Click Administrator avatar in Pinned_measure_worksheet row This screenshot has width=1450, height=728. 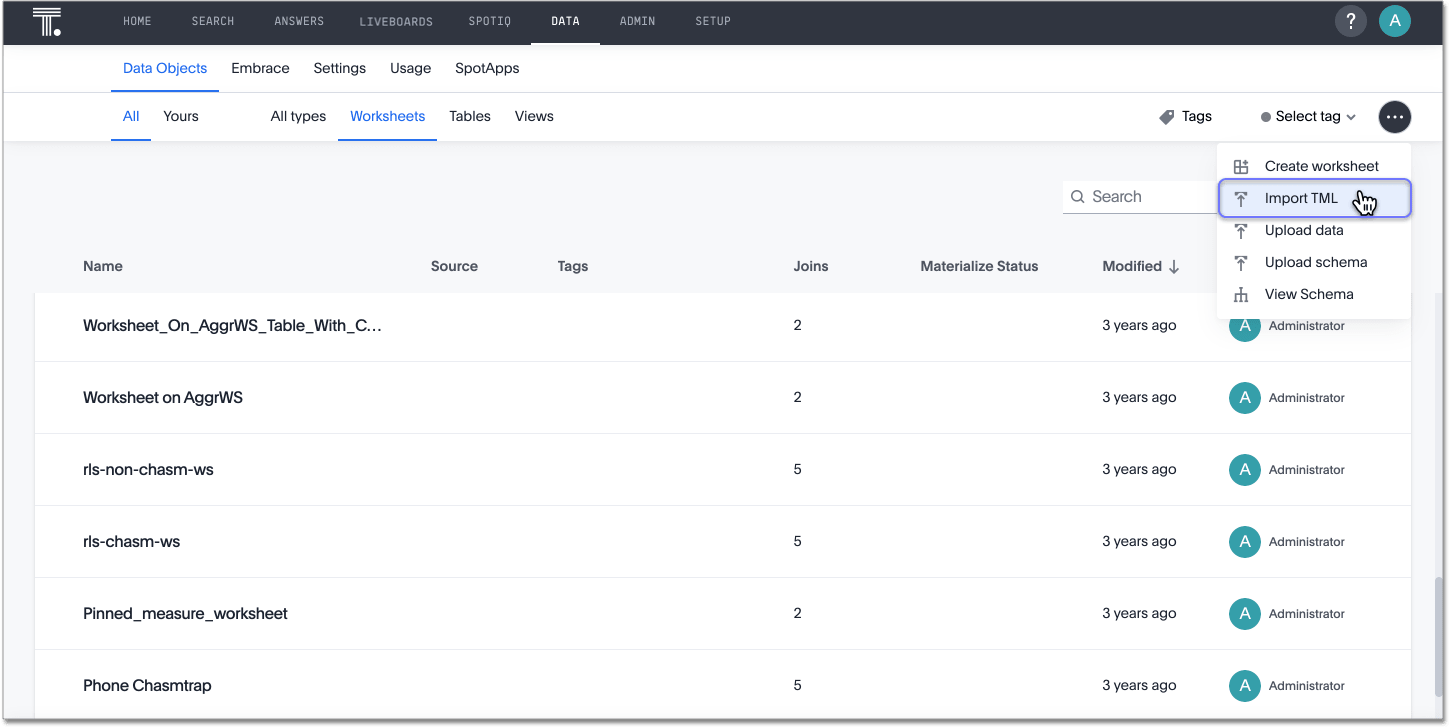[x=1244, y=614]
